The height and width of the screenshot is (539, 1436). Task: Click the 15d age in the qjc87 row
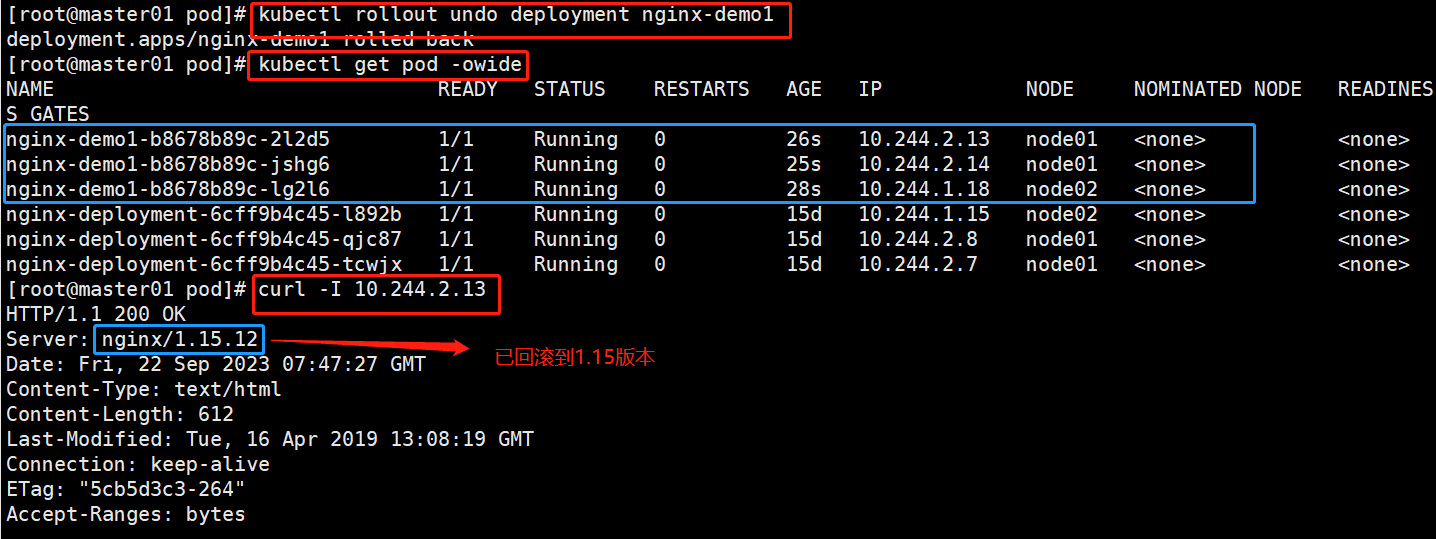coord(804,239)
